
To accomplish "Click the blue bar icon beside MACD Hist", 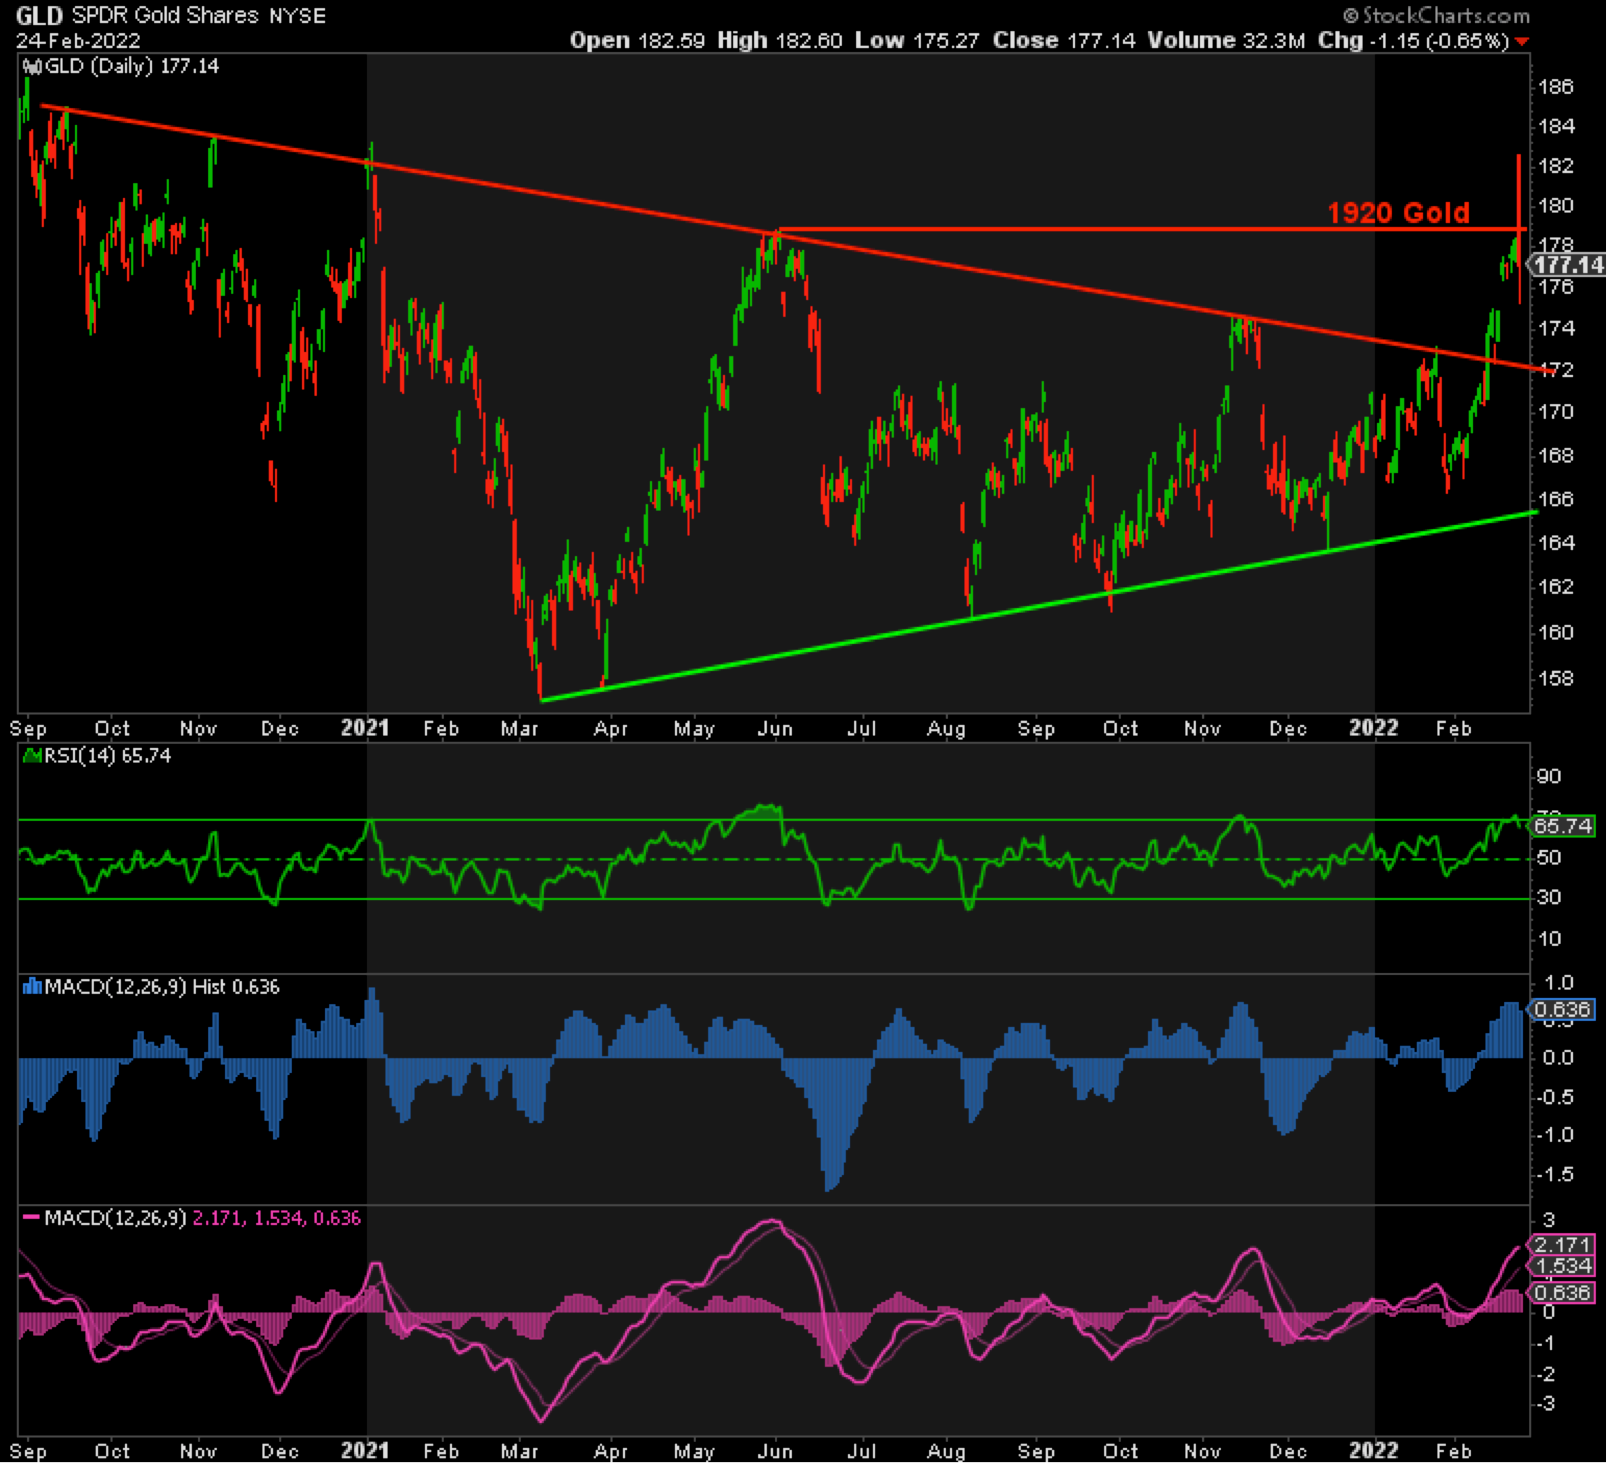I will (32, 987).
